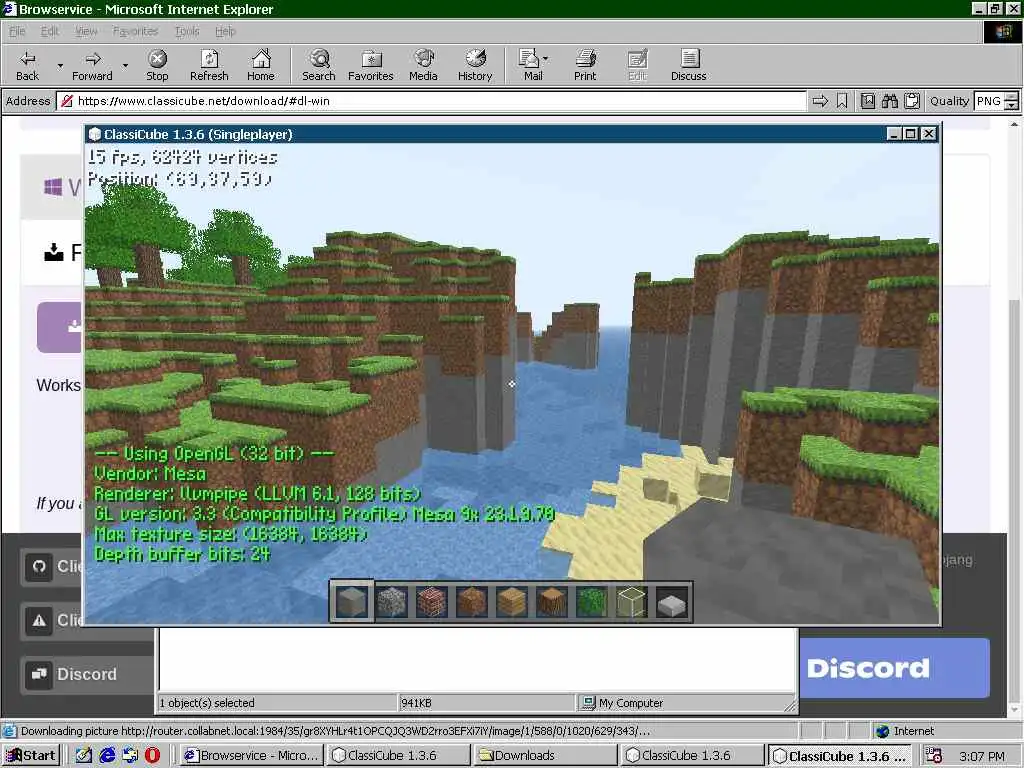Open the Favorites pane toolbar button
This screenshot has width=1024, height=768.
[x=371, y=59]
